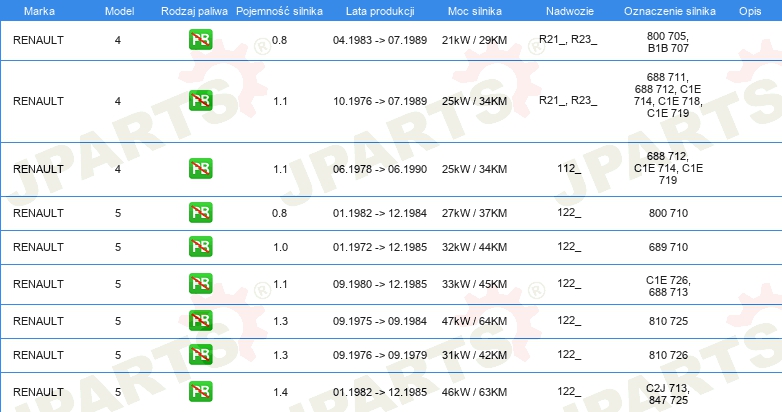Click engine capacity 1.4
This screenshot has width=782, height=412.
click(280, 392)
